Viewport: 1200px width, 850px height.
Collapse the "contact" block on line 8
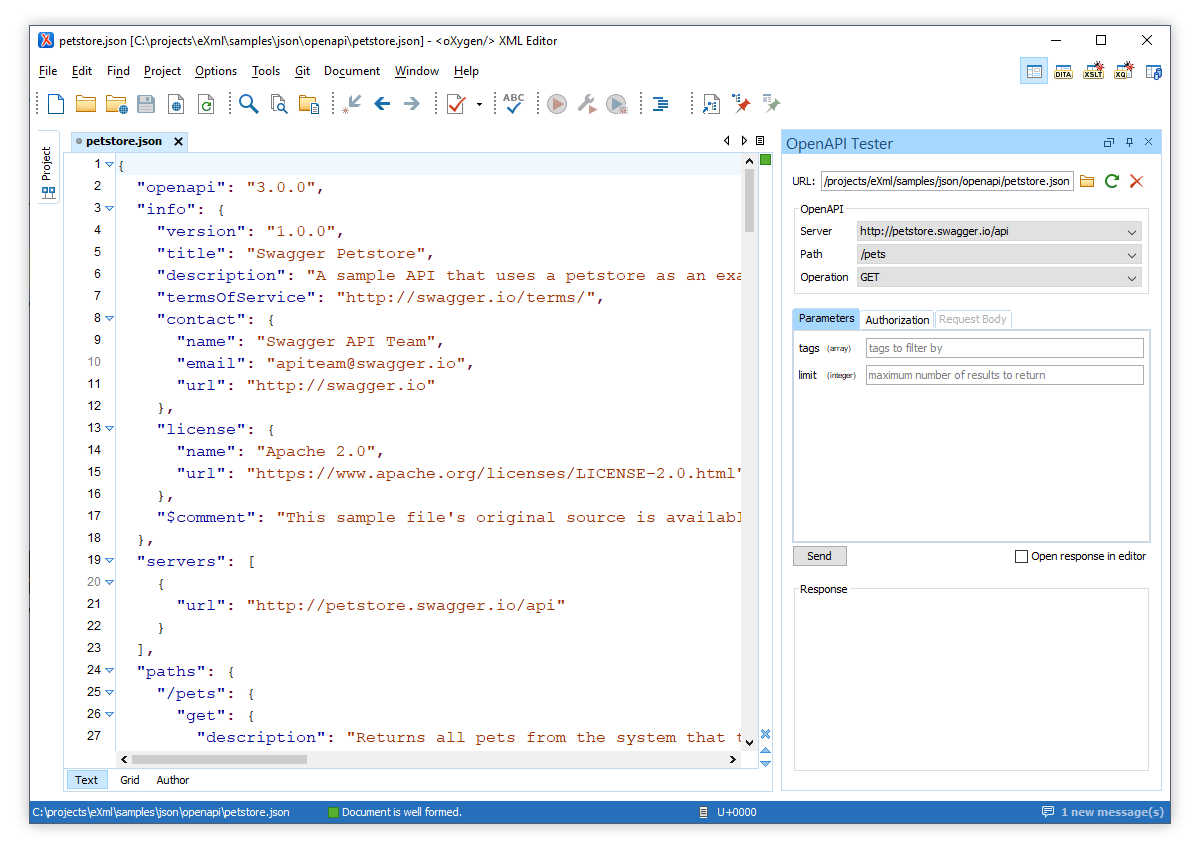tap(110, 318)
